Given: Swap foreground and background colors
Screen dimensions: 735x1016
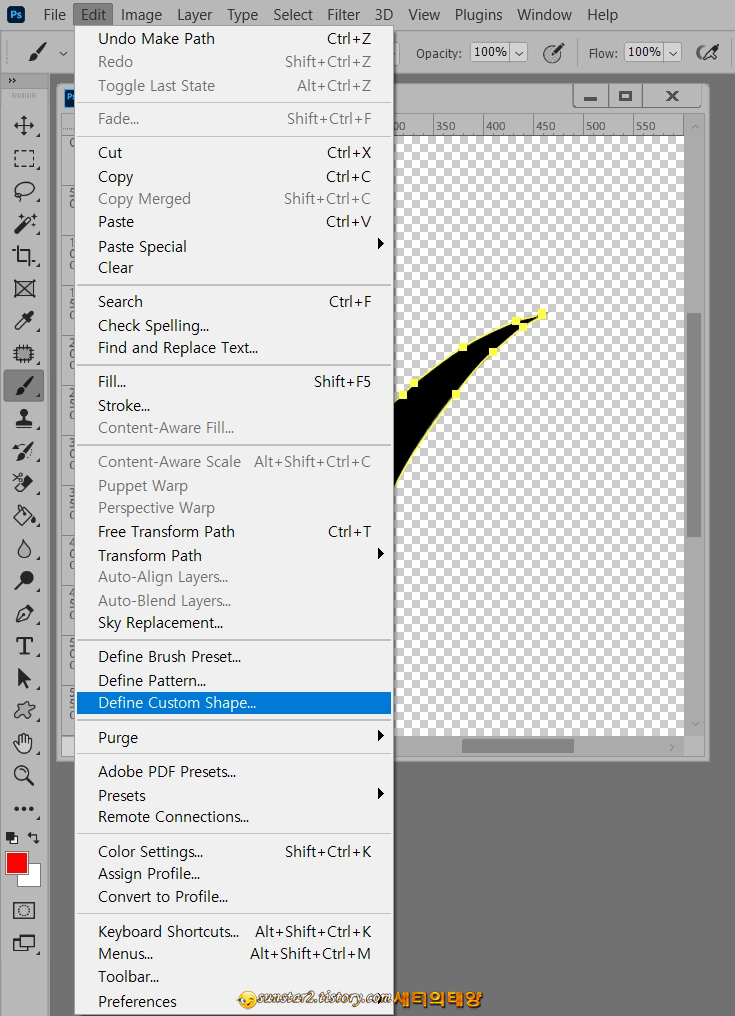Looking at the screenshot, I should click(x=34, y=838).
